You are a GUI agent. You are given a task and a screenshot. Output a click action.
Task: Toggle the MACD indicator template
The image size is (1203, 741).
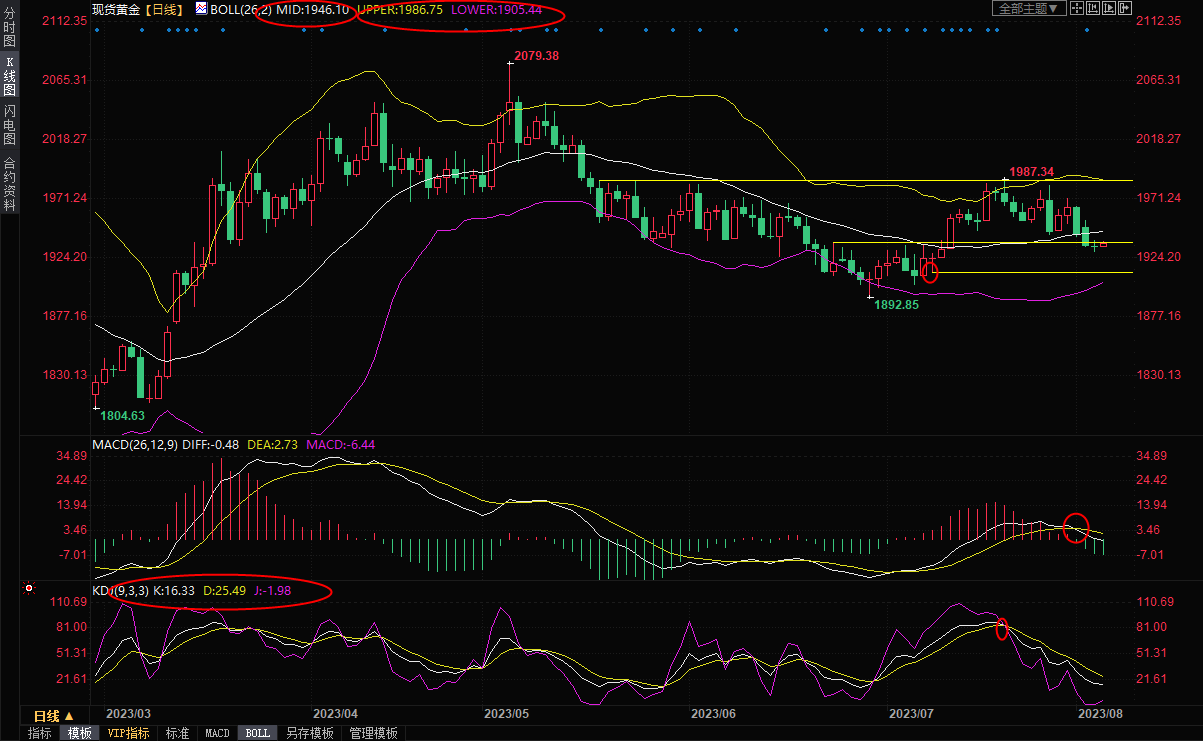point(217,733)
